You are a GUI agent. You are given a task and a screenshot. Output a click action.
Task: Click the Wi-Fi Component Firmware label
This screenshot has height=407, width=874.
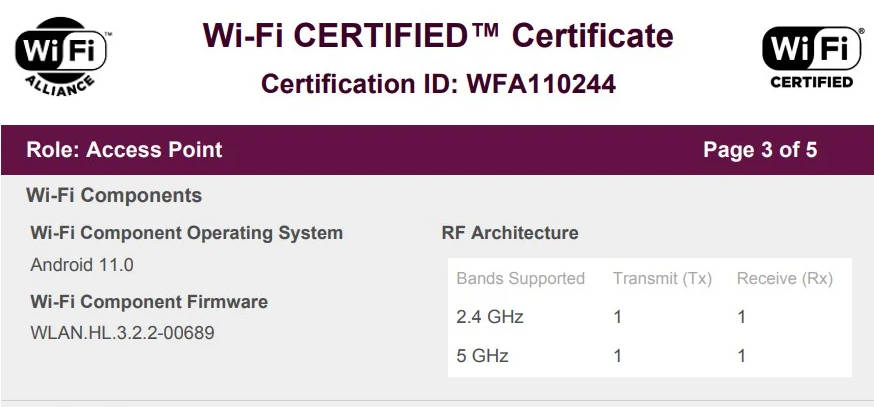point(149,301)
